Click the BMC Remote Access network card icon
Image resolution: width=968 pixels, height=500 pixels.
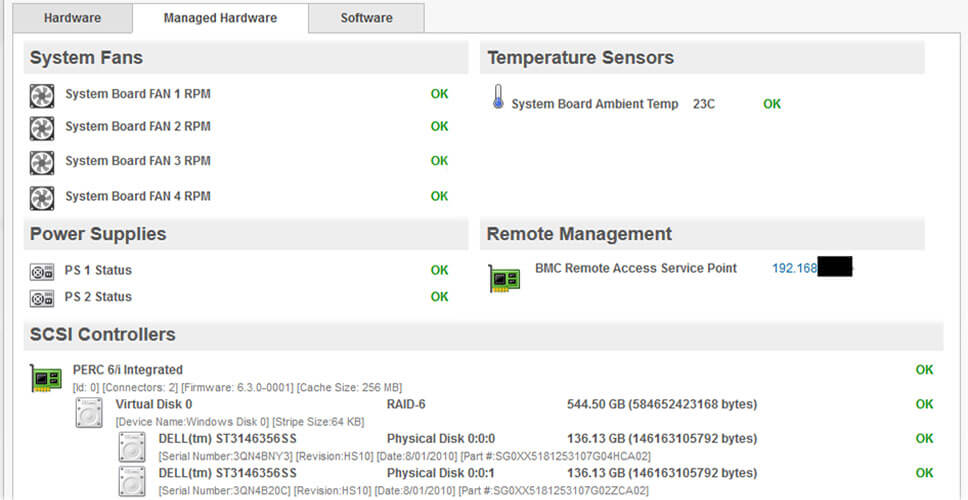504,279
